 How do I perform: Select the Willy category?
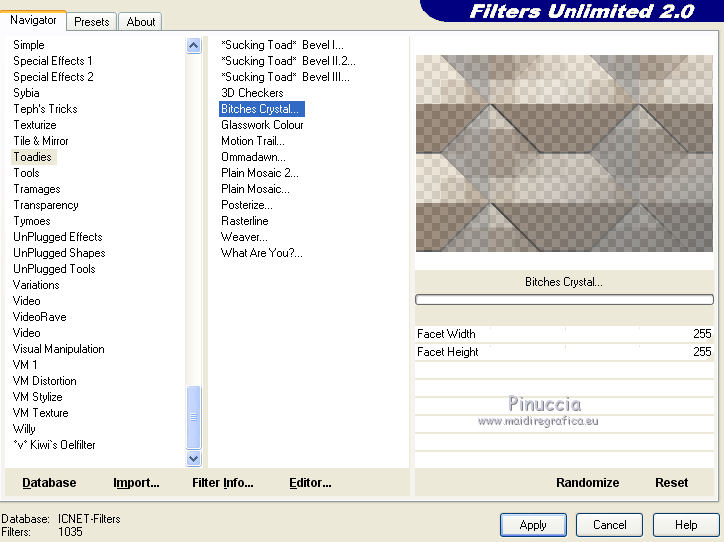pos(24,429)
